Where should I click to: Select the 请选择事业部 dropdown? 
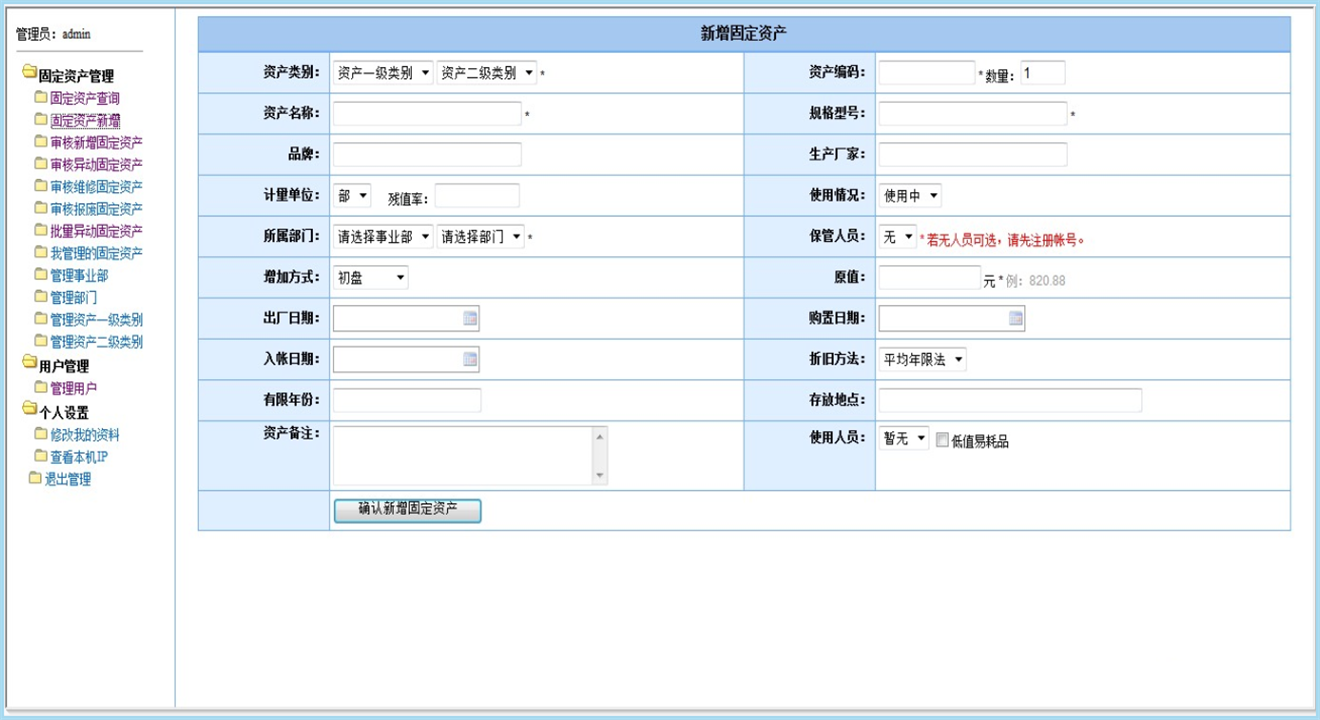[383, 237]
